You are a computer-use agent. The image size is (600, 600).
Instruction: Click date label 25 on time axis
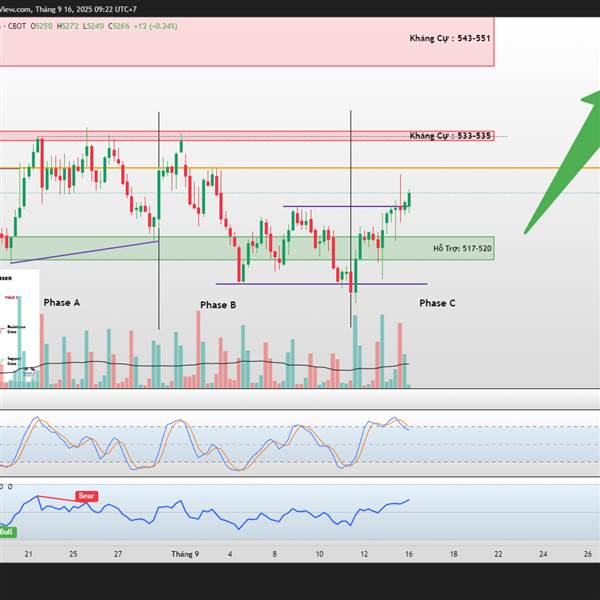click(73, 554)
